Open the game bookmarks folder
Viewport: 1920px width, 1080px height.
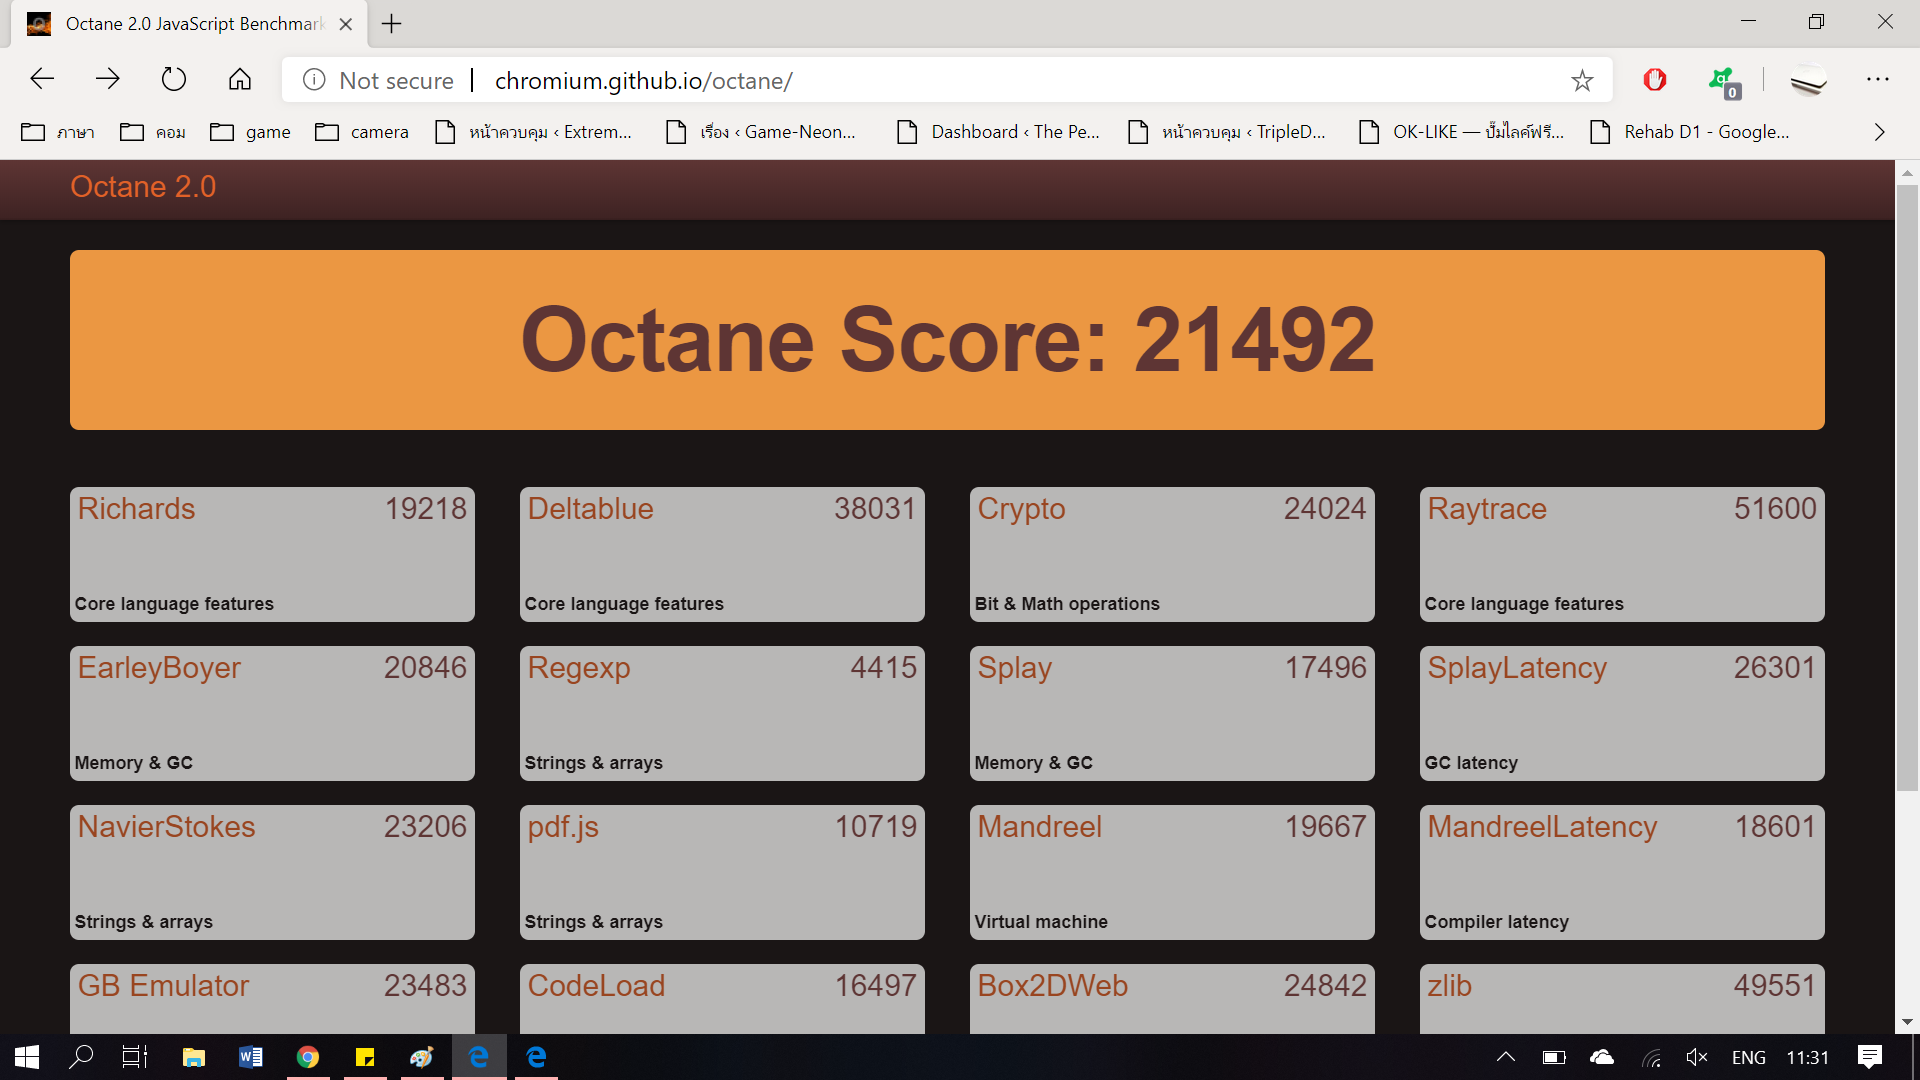[x=250, y=132]
